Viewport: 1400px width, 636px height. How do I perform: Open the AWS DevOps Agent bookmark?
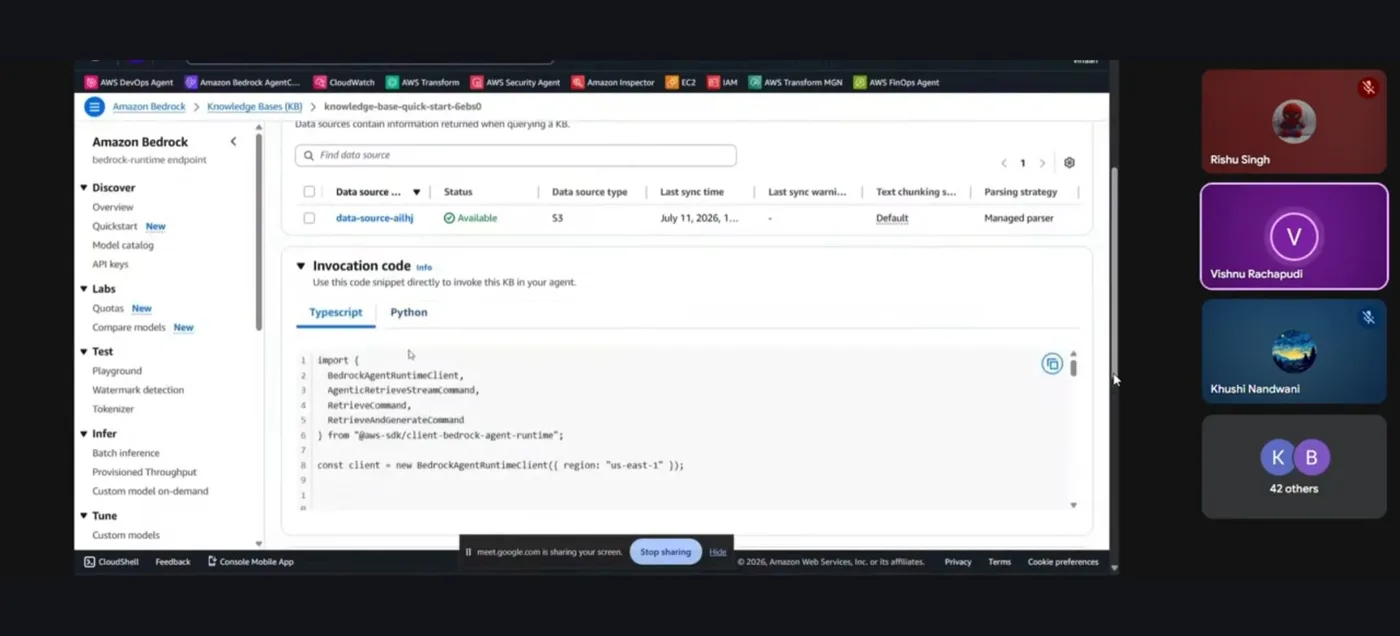tap(129, 83)
